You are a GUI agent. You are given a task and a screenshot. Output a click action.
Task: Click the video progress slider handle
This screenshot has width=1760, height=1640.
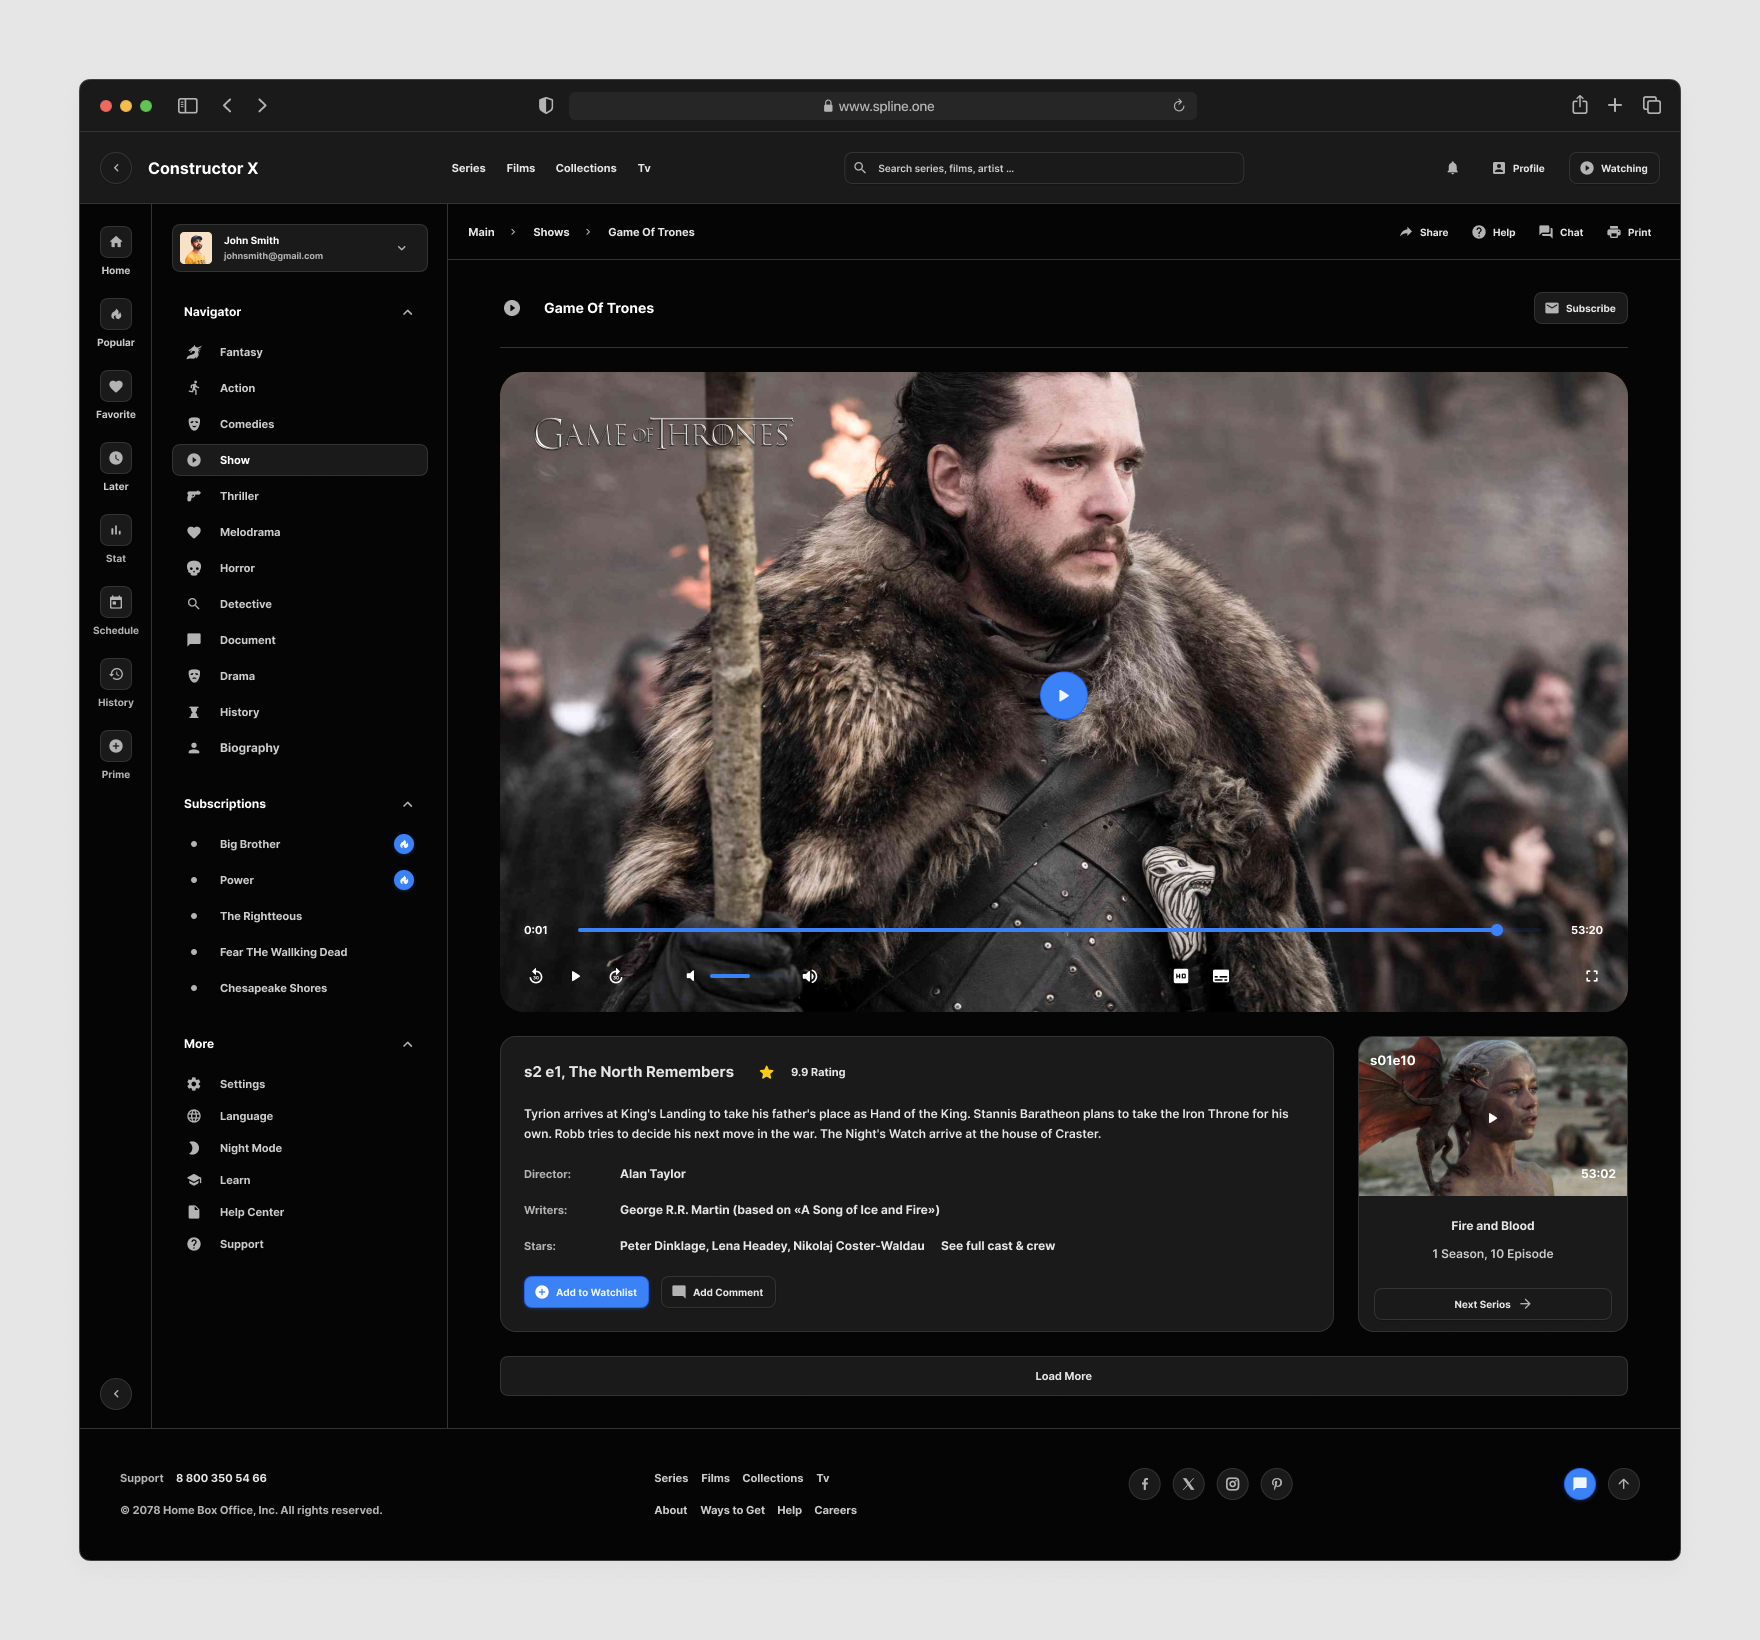pyautogui.click(x=1497, y=930)
